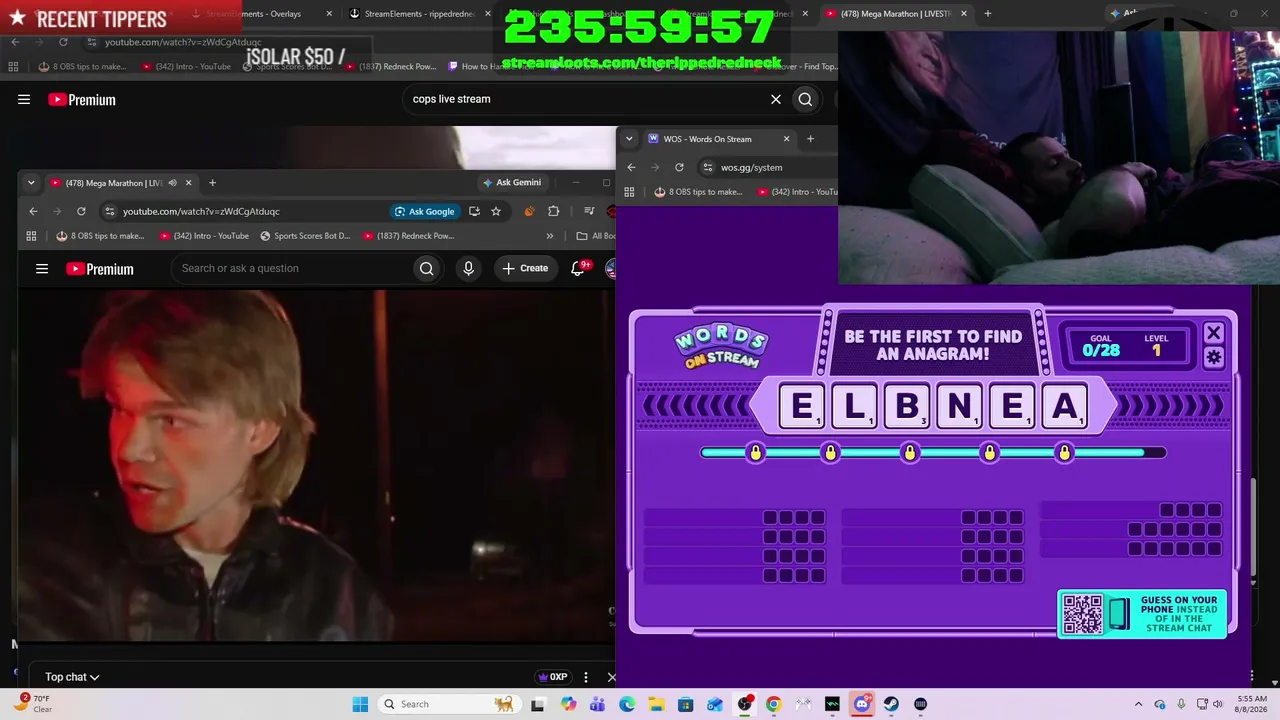Image resolution: width=1280 pixels, height=720 pixels.
Task: Open Discord from the taskbar
Action: tap(862, 704)
